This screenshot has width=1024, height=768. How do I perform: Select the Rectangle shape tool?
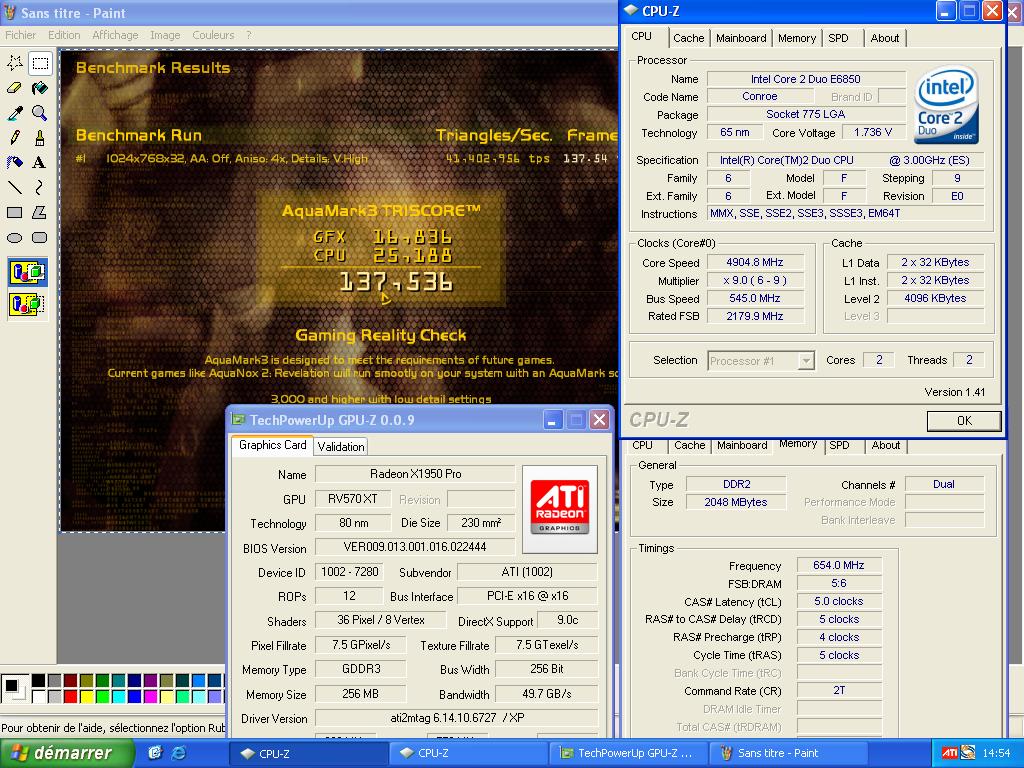pyautogui.click(x=14, y=212)
